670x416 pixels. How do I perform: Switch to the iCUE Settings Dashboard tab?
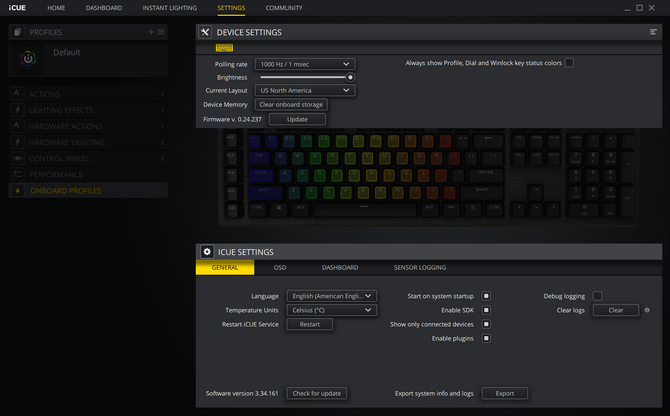[x=340, y=267]
